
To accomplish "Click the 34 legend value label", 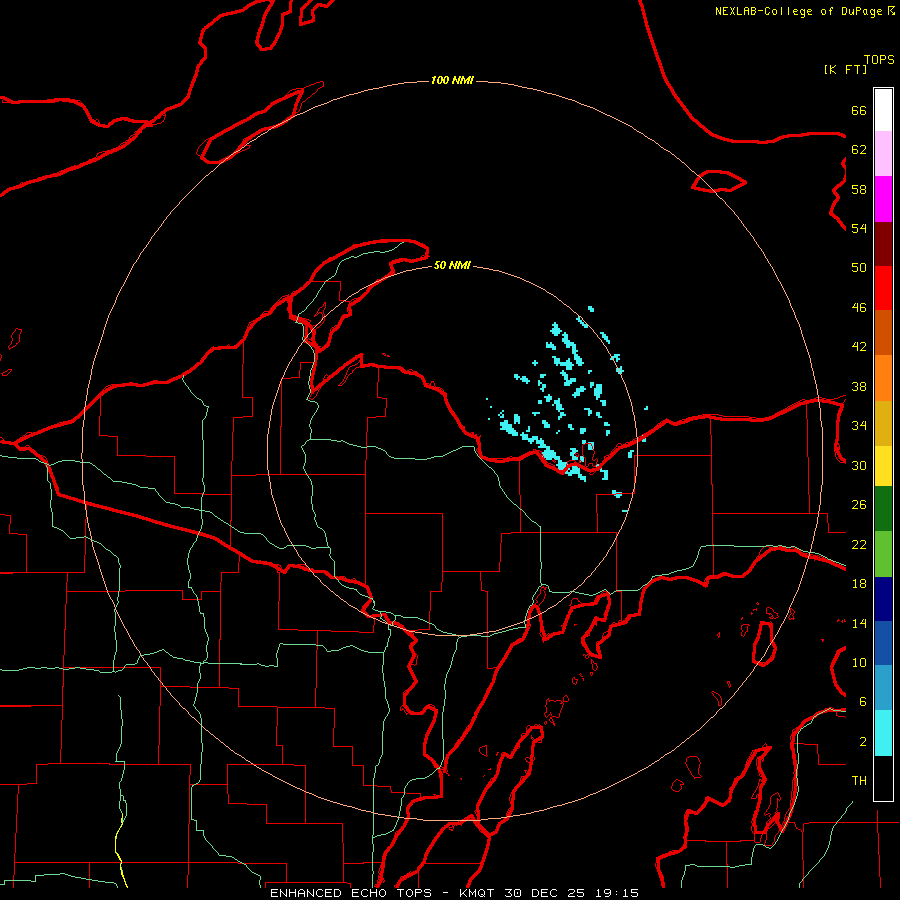I will coord(859,426).
